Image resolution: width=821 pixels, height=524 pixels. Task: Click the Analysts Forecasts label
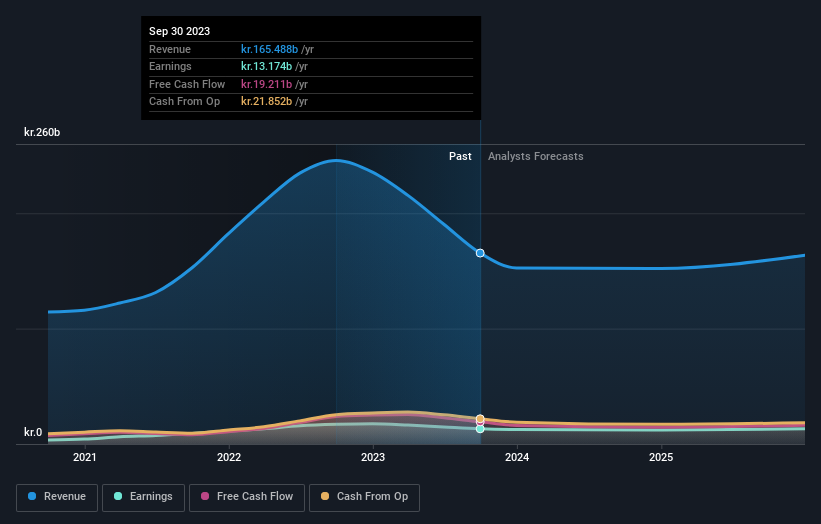536,156
